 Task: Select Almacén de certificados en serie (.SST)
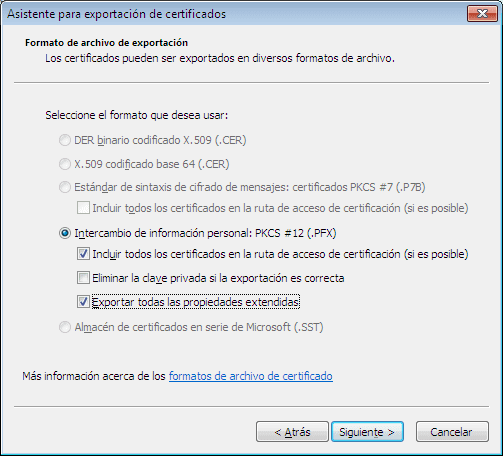point(65,327)
